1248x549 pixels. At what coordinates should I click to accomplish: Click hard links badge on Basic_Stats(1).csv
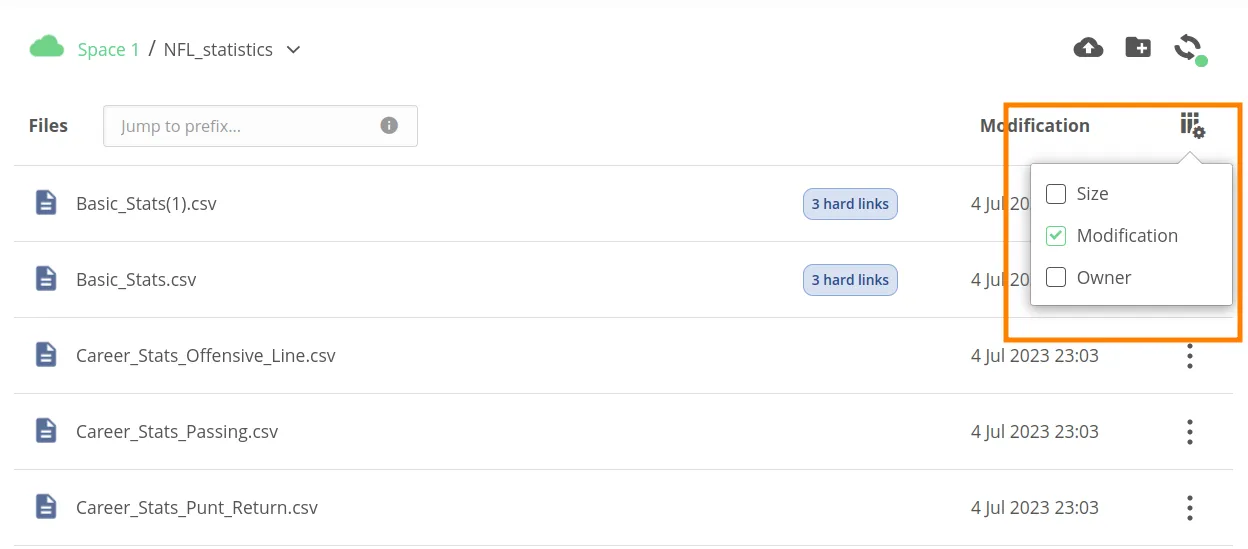tap(850, 204)
